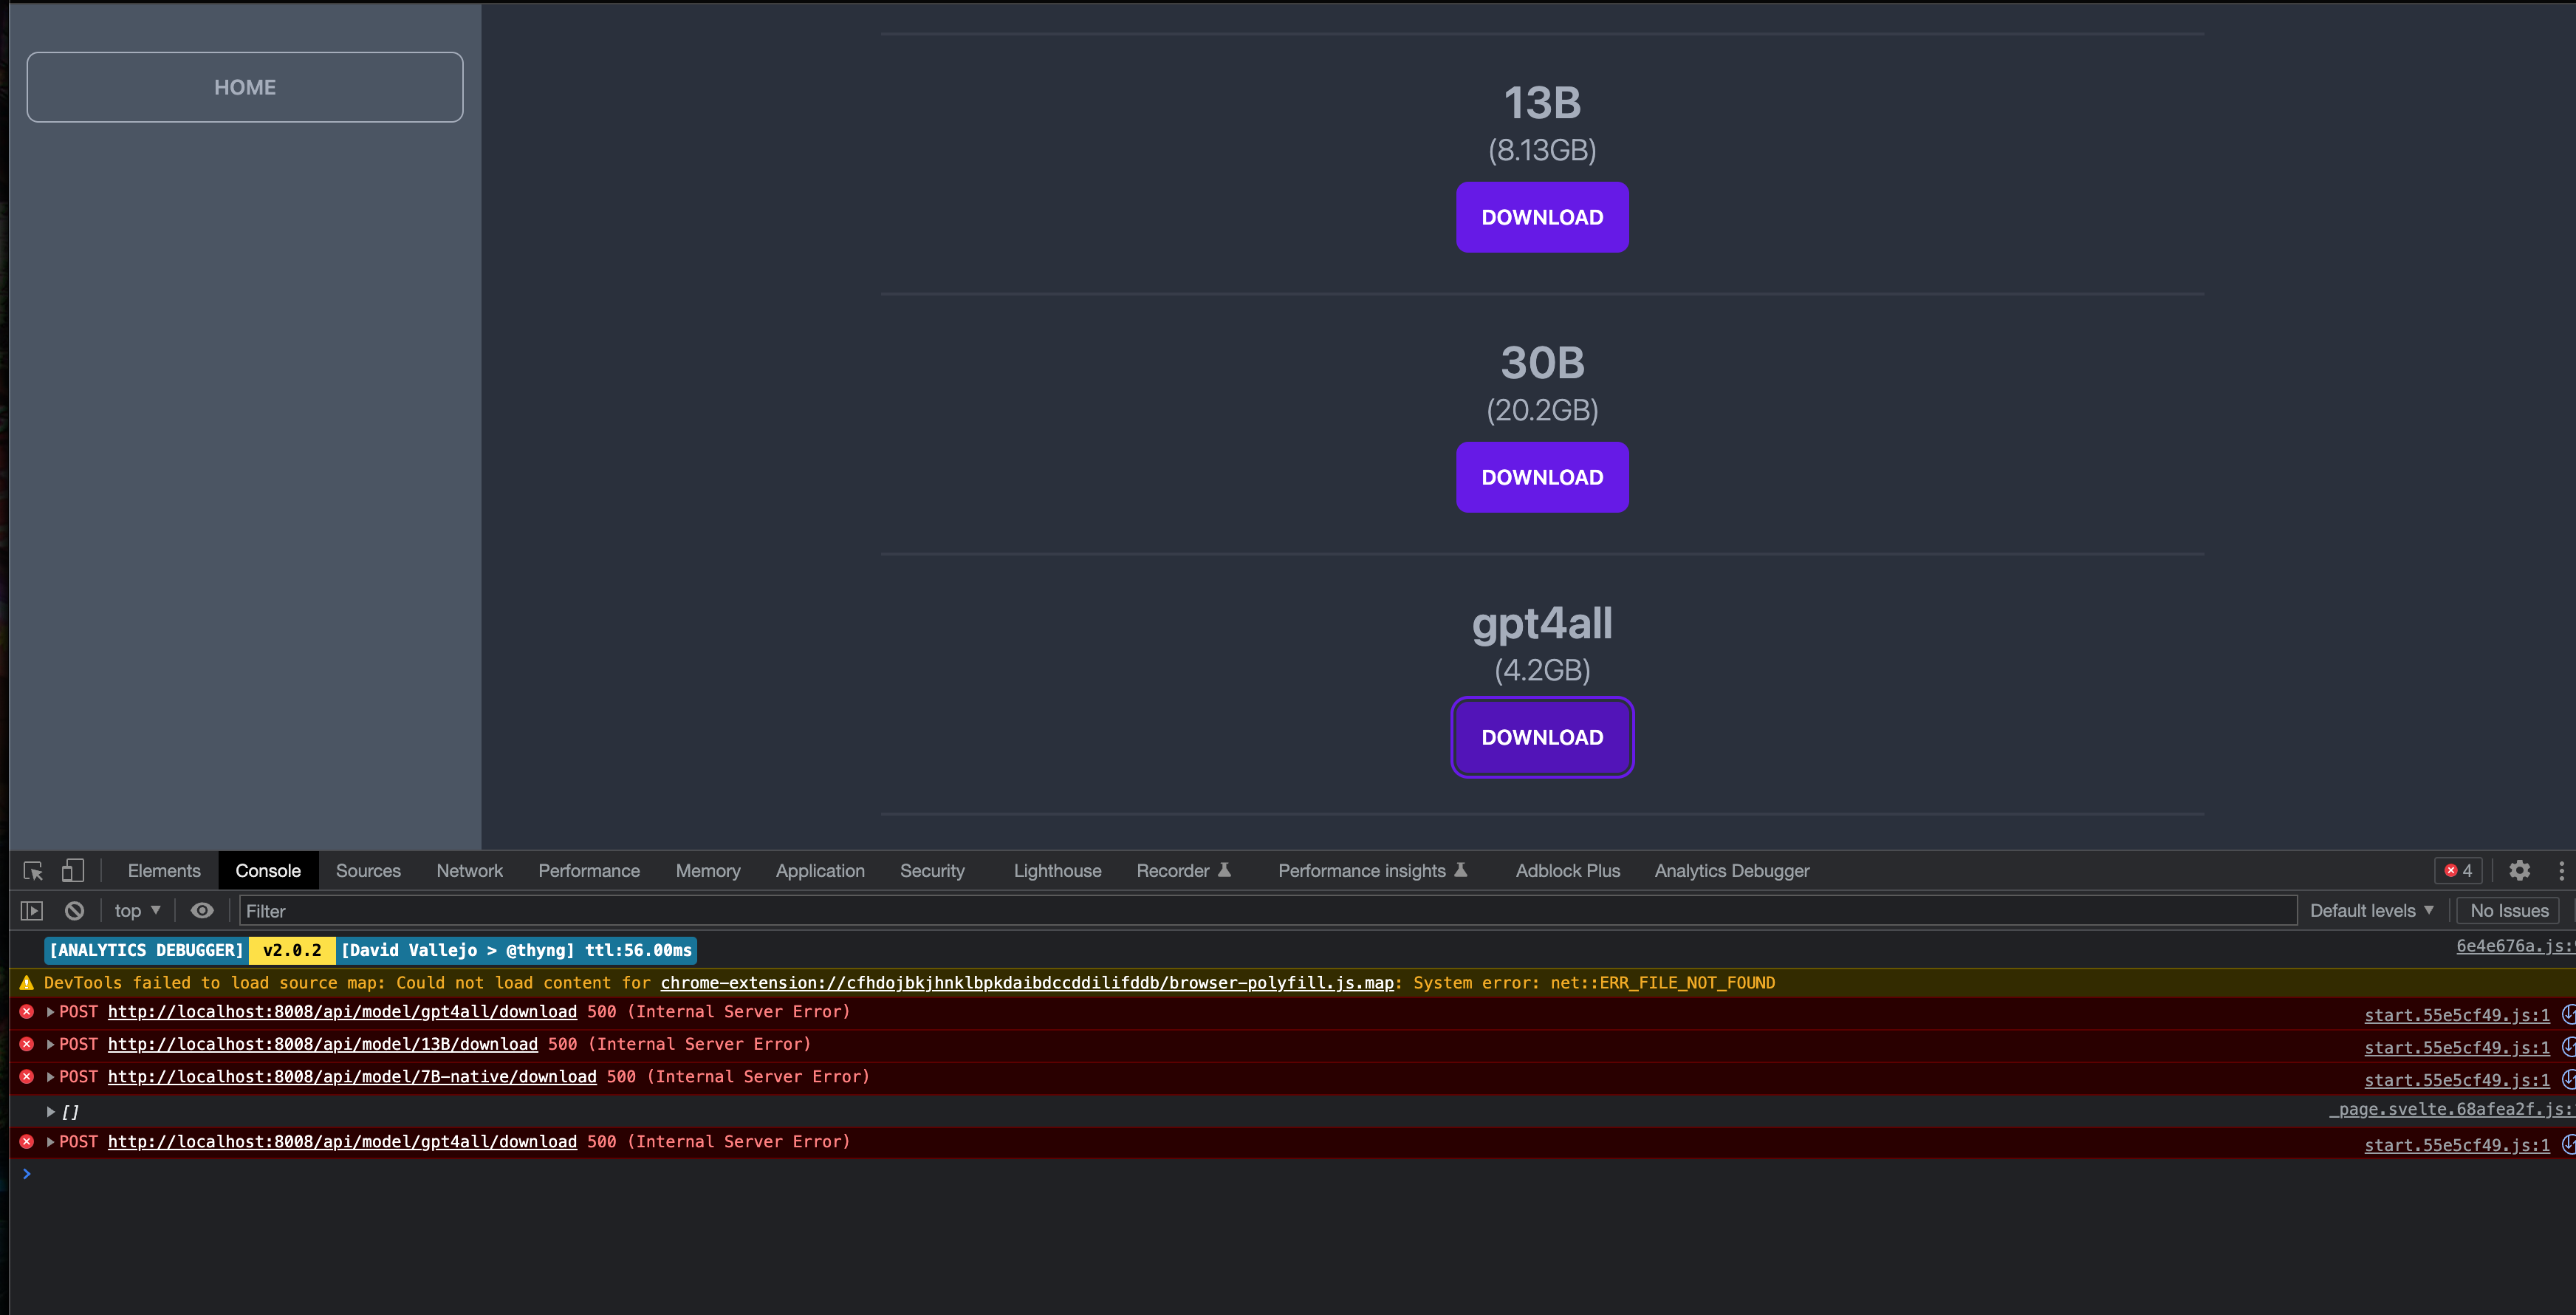Click the Recorder tab flask icon
Screen dimensions: 2576x1315
1224,870
